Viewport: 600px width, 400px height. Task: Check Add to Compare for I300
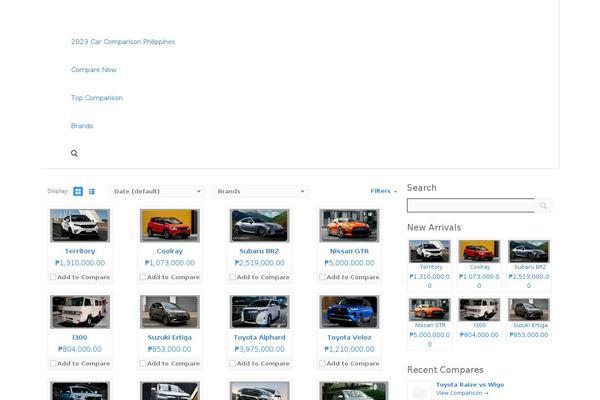pyautogui.click(x=53, y=363)
